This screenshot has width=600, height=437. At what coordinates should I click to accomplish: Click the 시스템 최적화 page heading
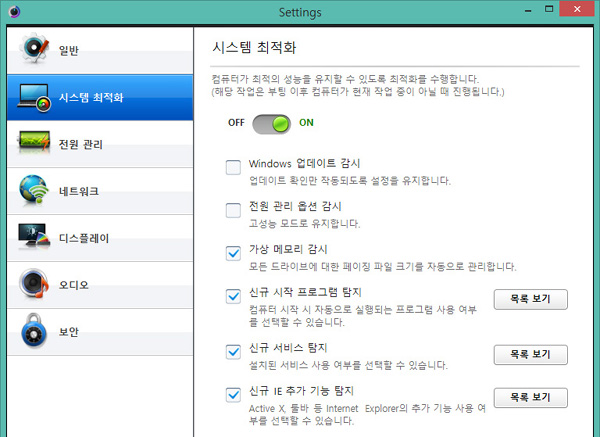pyautogui.click(x=254, y=47)
